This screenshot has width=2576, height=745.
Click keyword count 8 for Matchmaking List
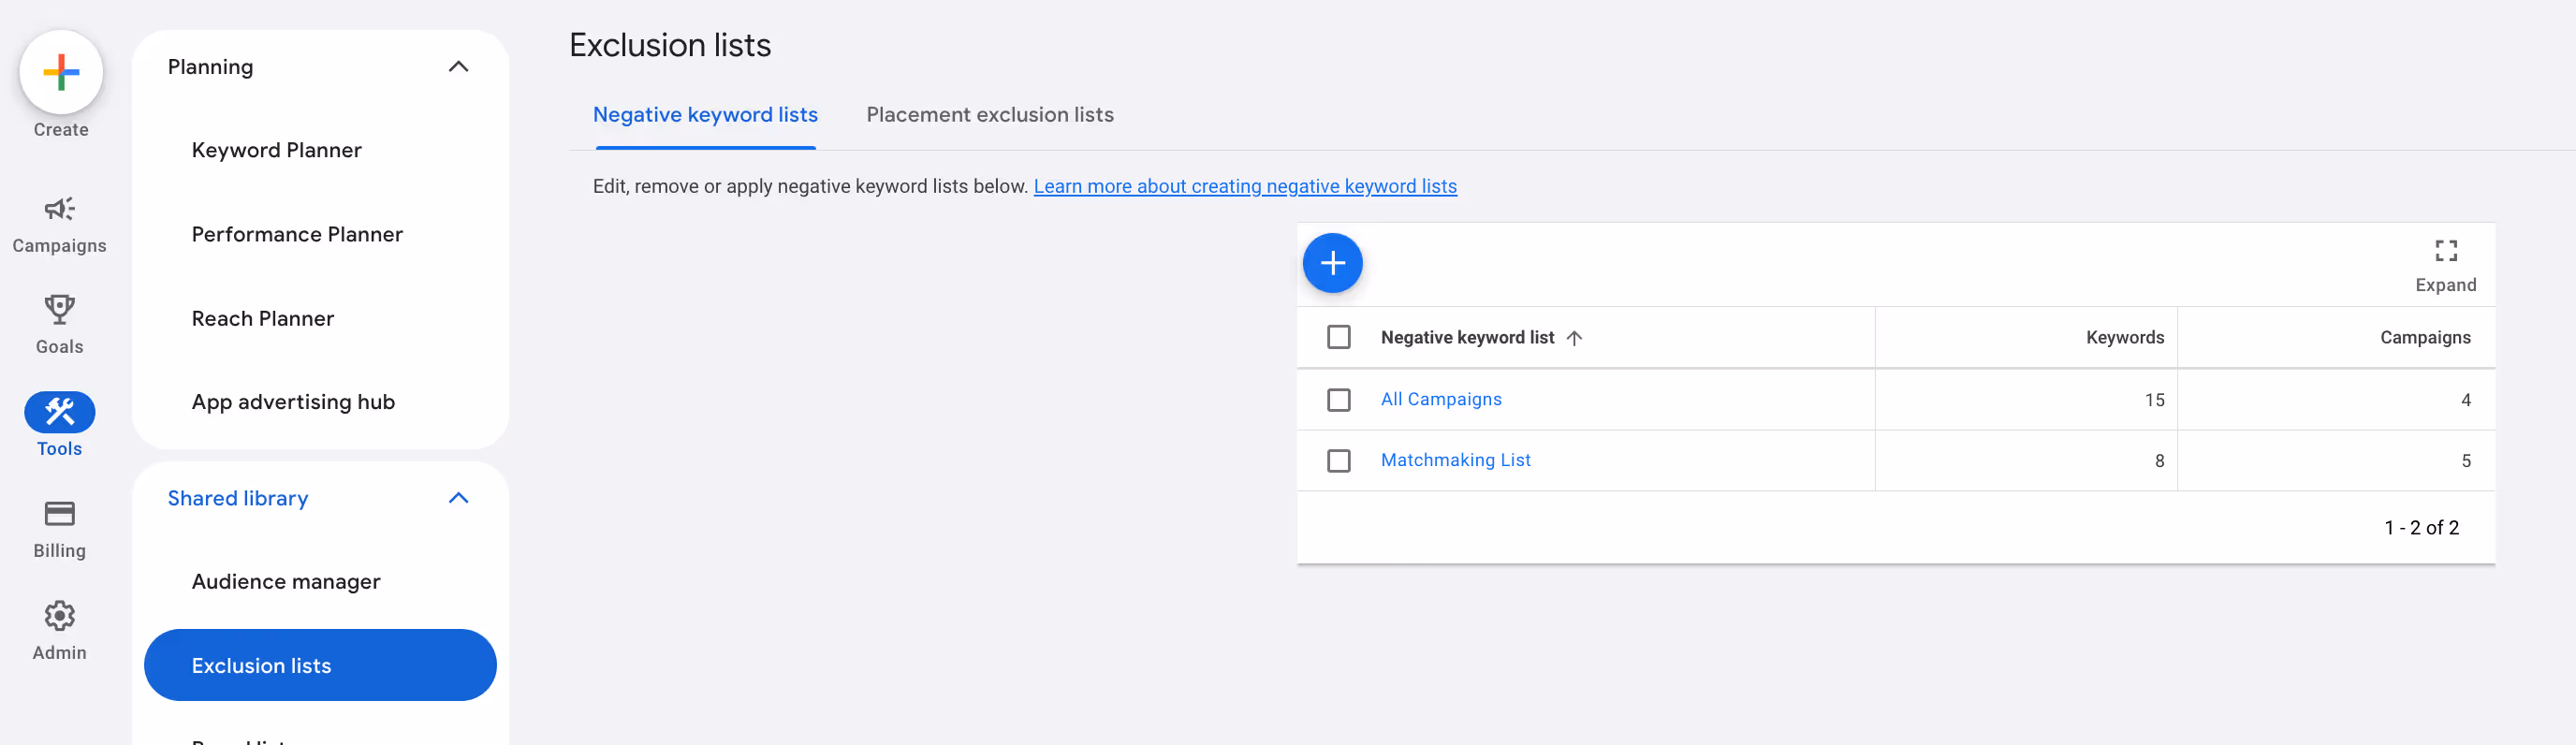(x=2159, y=461)
